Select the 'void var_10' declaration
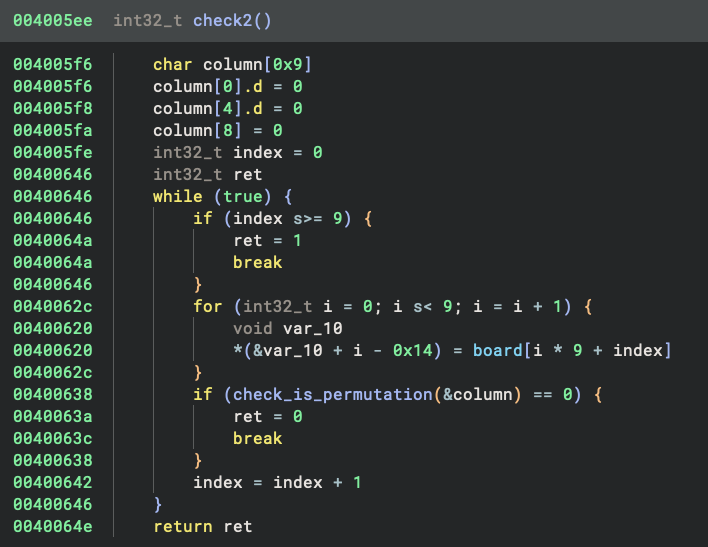The image size is (708, 547). pos(288,329)
